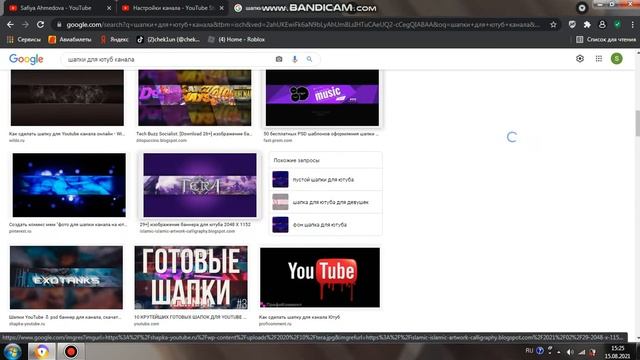
Task: Open the Chrome three-dot menu
Action: (x=633, y=24)
